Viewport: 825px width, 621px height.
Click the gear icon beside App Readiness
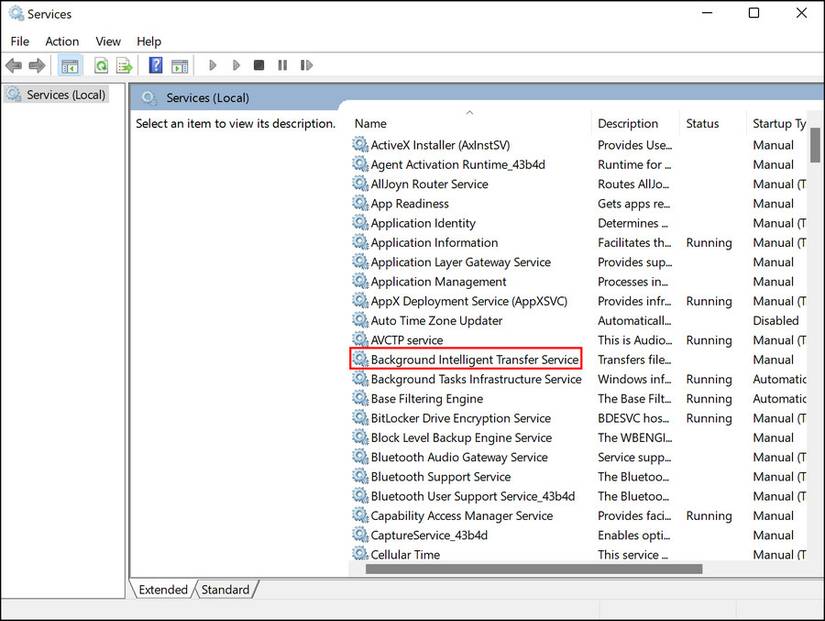pyautogui.click(x=360, y=203)
